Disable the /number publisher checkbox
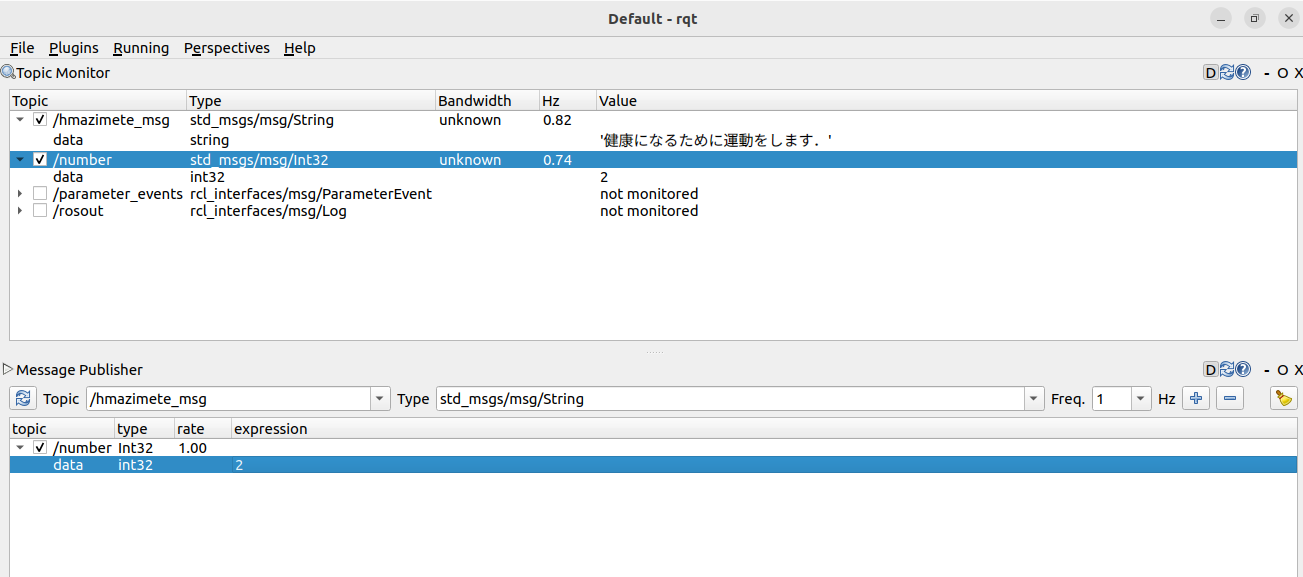 [x=40, y=448]
